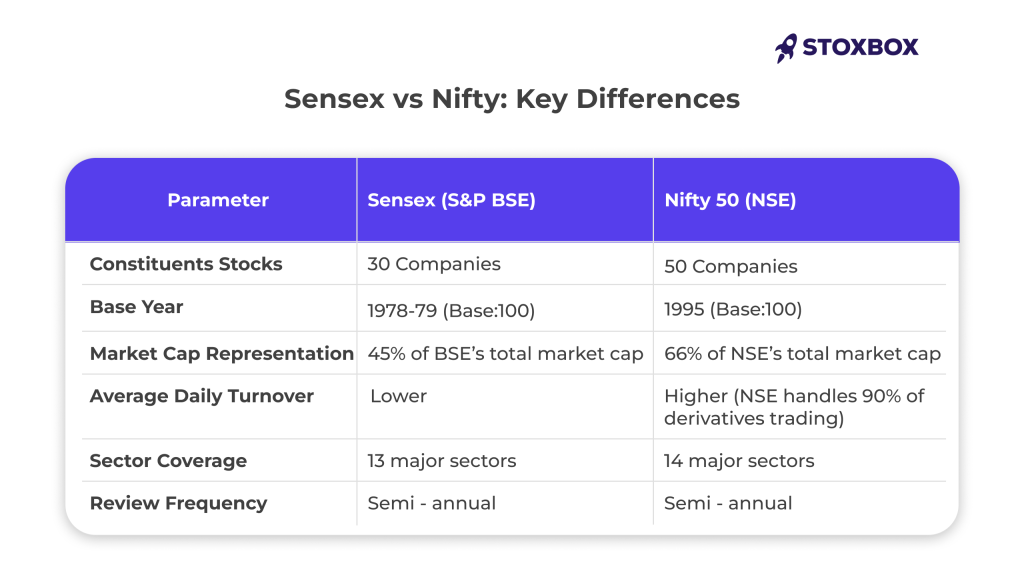Select the 'Base Year' row label

coord(136,307)
